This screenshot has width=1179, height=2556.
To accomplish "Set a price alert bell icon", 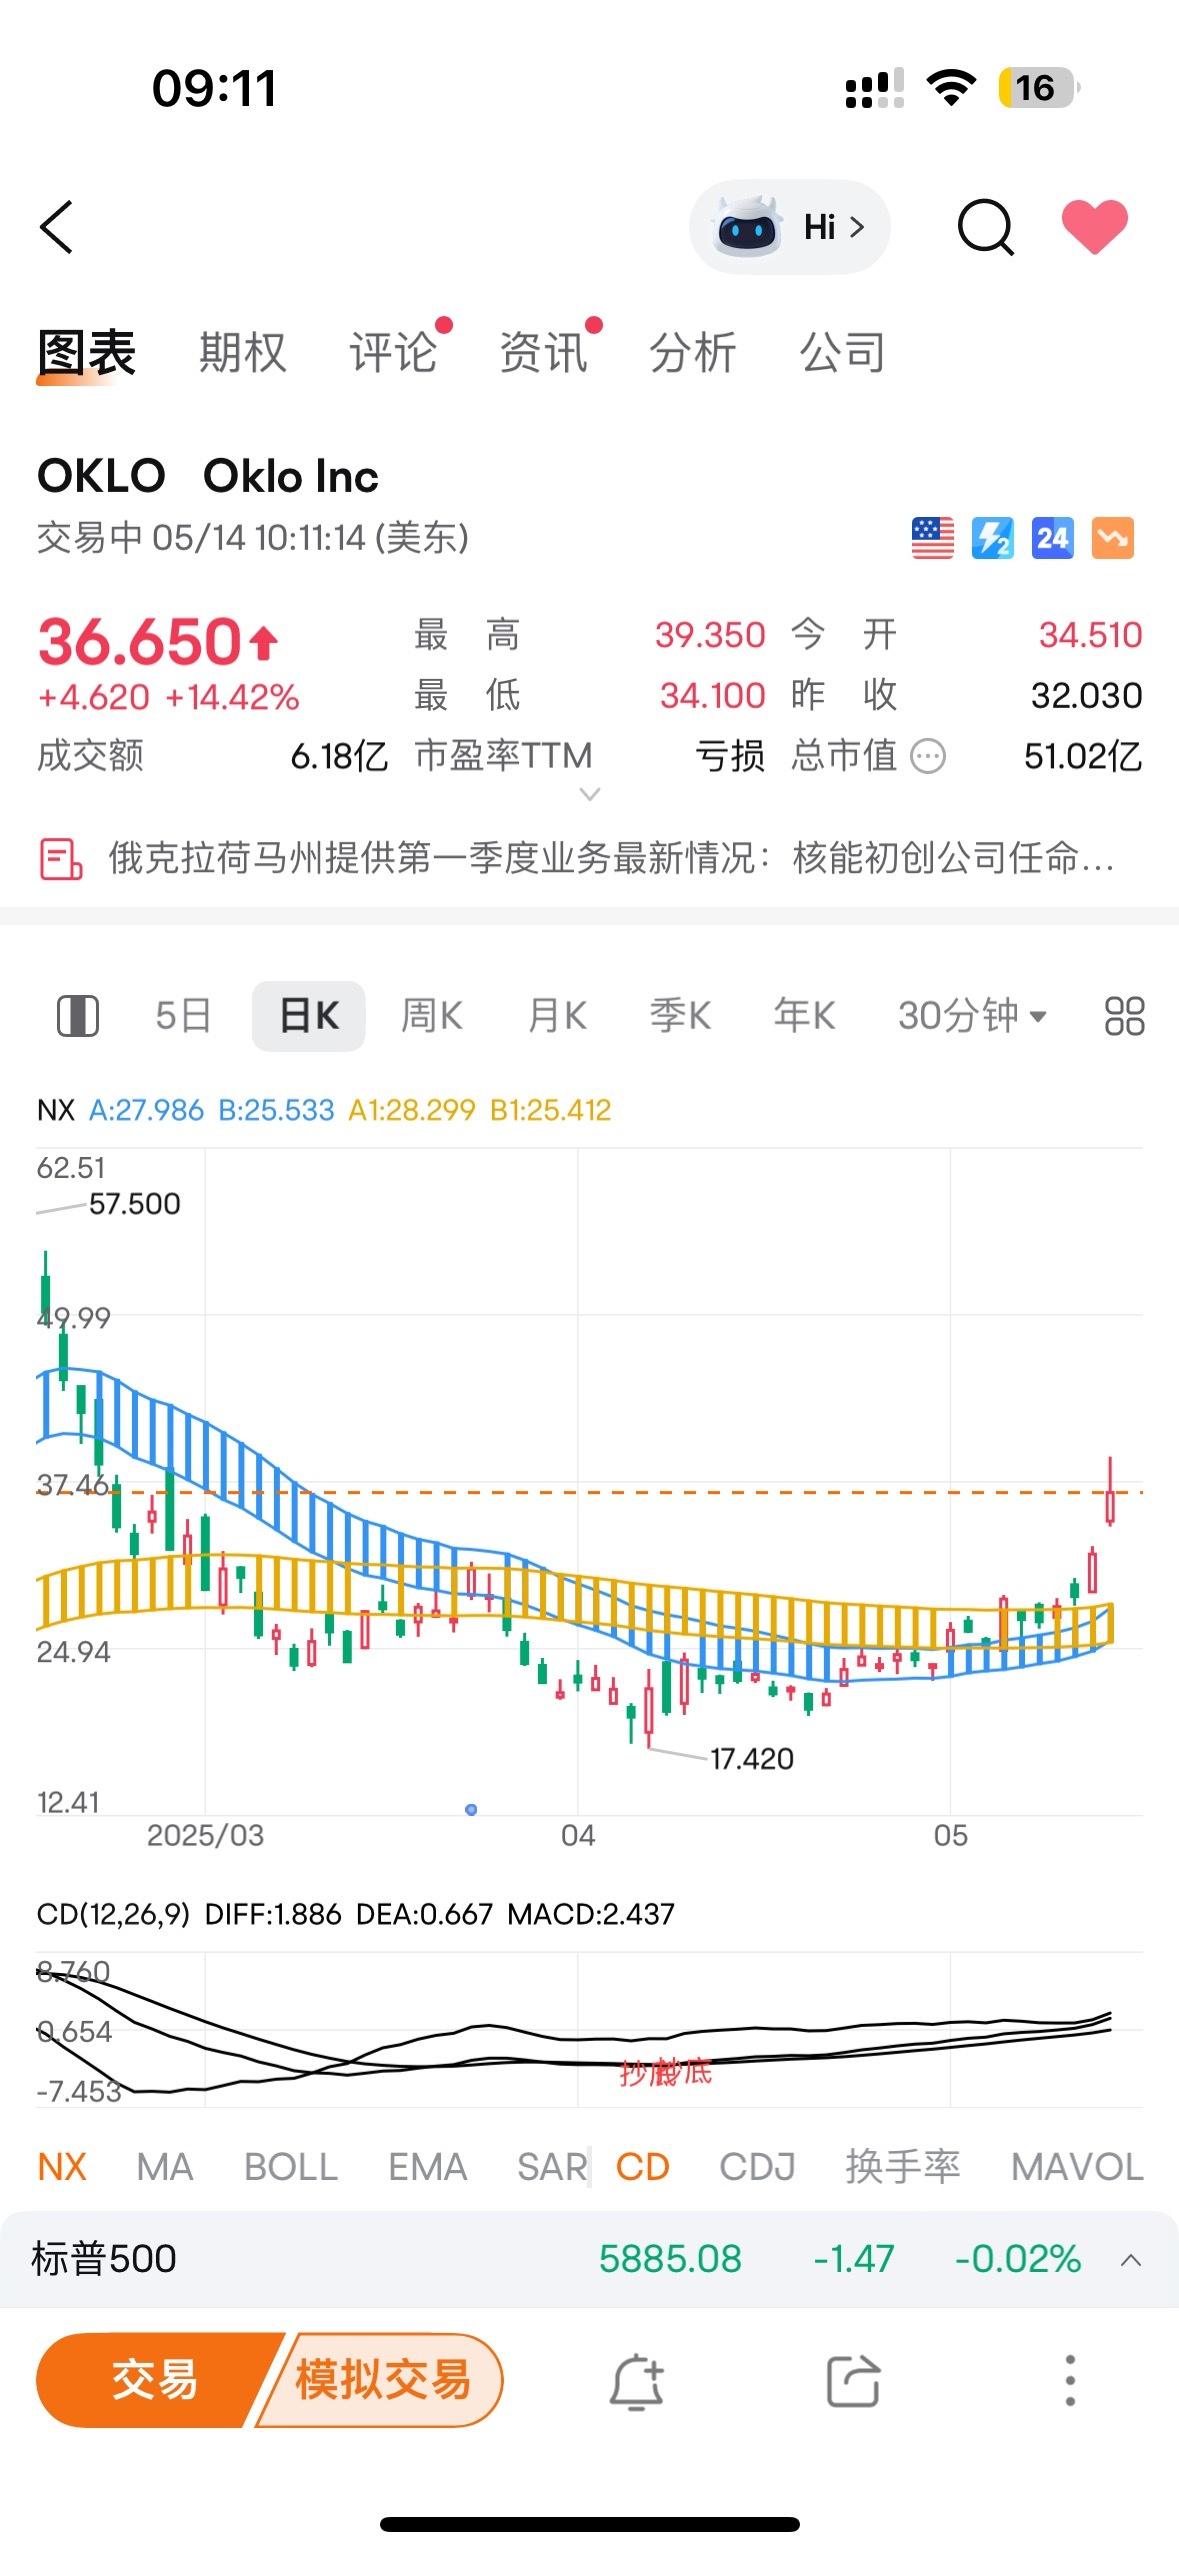I will [x=637, y=2381].
